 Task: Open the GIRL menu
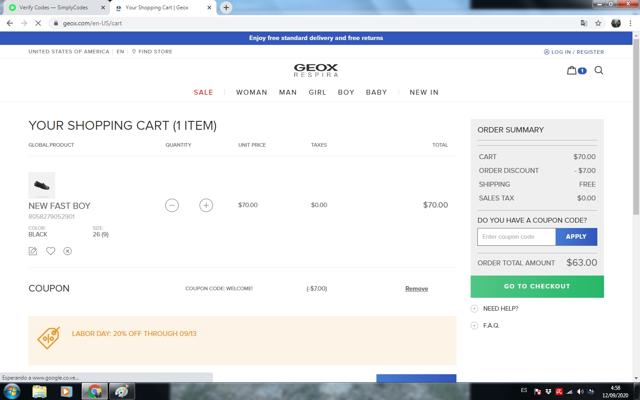pyautogui.click(x=317, y=92)
